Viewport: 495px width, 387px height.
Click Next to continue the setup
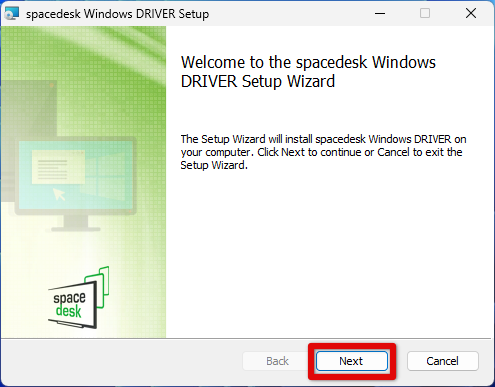pyautogui.click(x=352, y=361)
